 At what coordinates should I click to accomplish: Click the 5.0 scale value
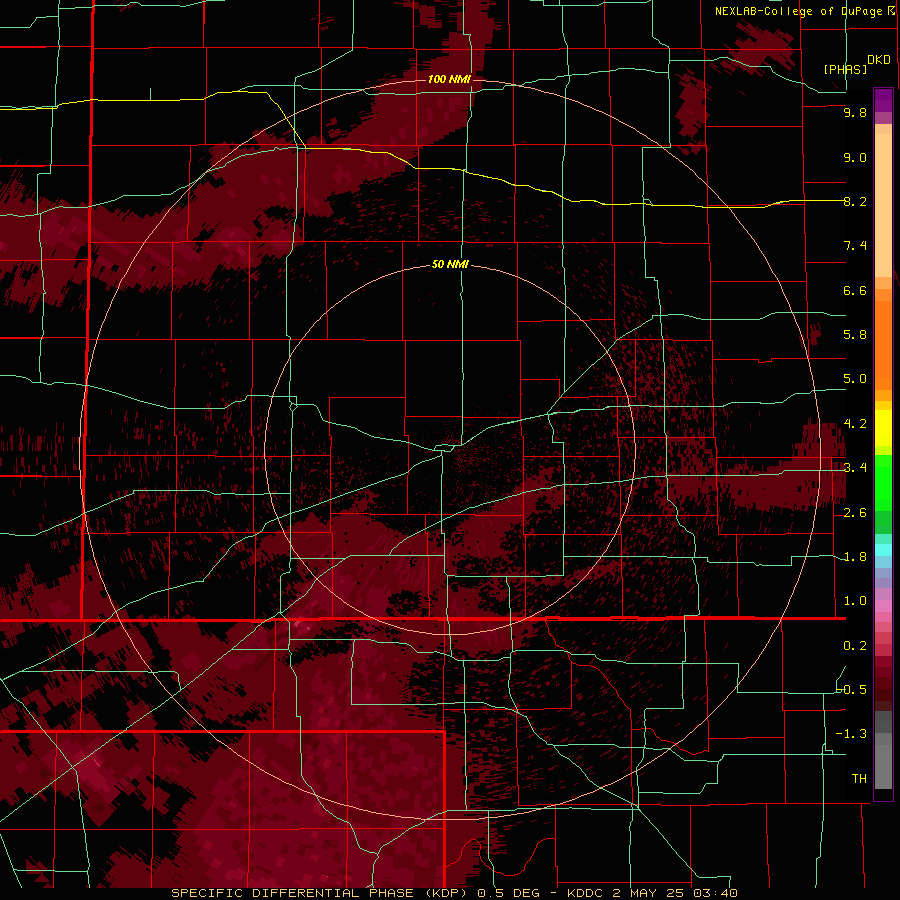(x=855, y=379)
